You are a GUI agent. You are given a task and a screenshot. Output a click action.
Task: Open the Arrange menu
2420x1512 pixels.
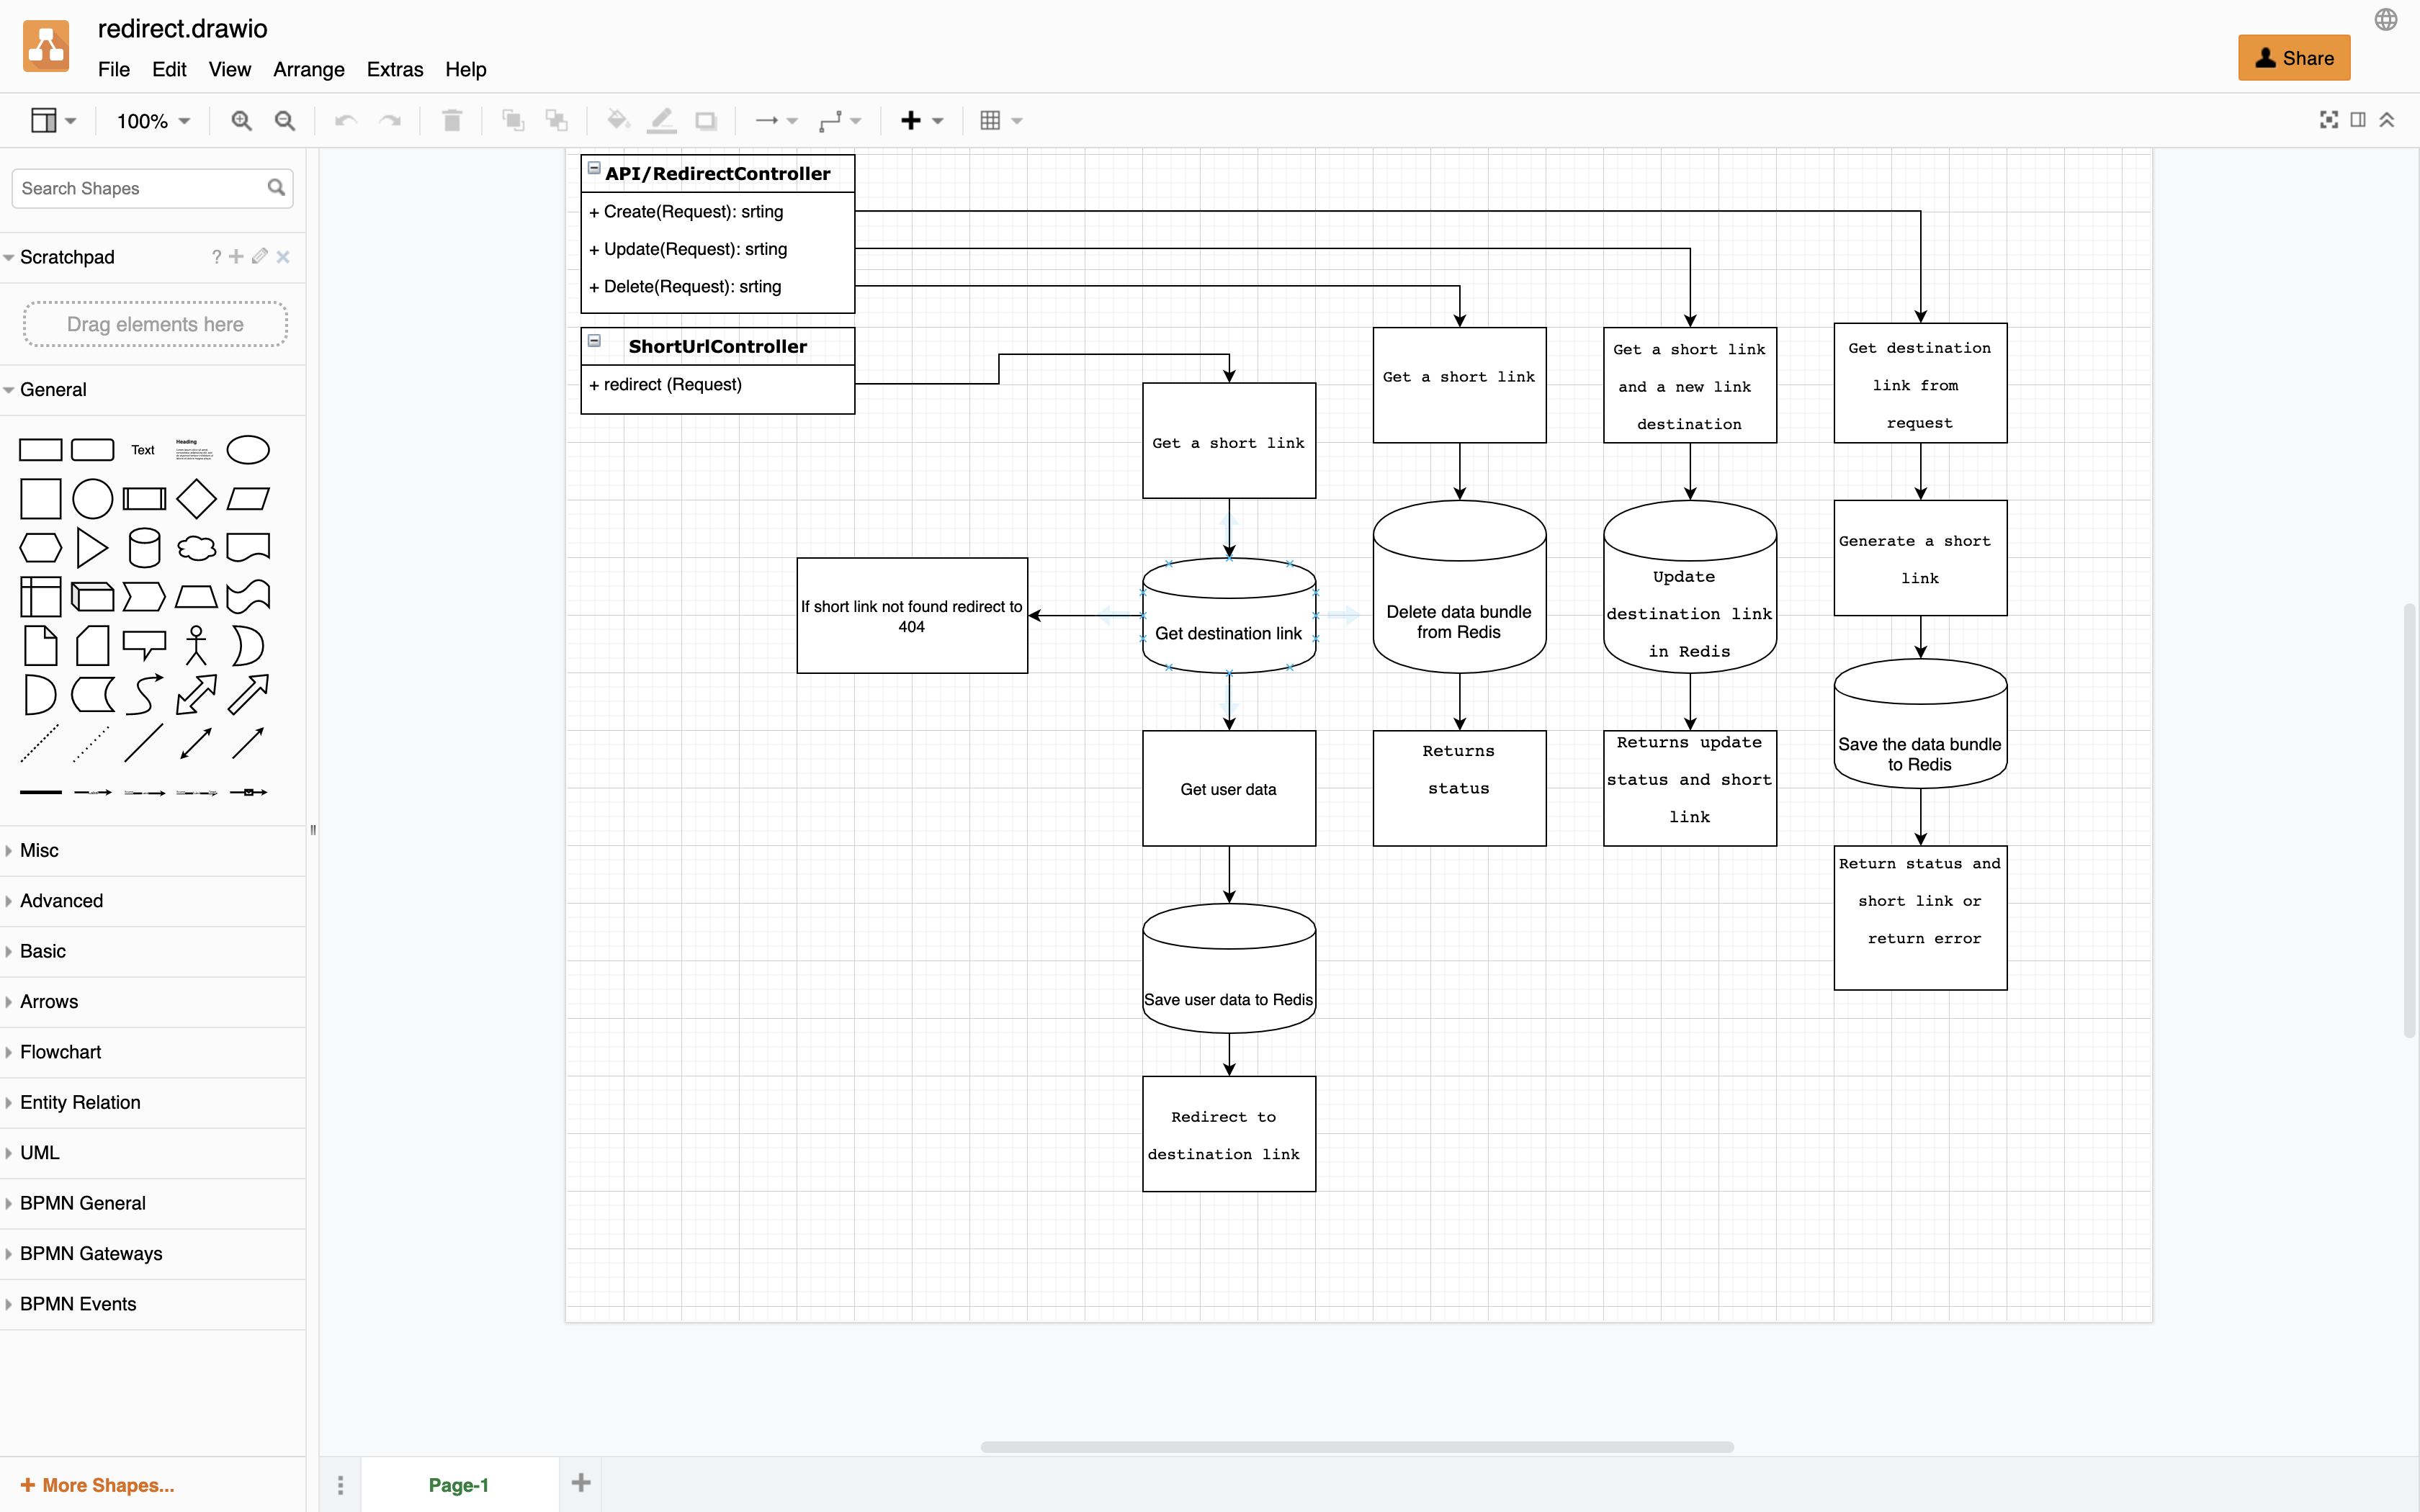309,69
